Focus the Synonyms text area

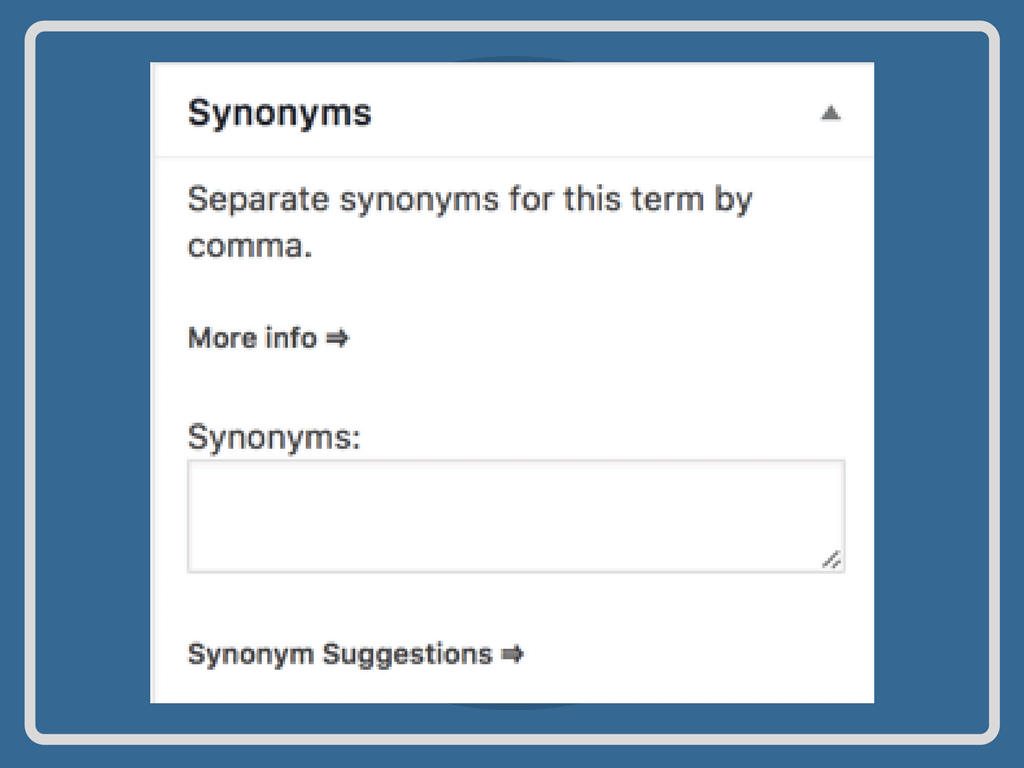(x=515, y=516)
